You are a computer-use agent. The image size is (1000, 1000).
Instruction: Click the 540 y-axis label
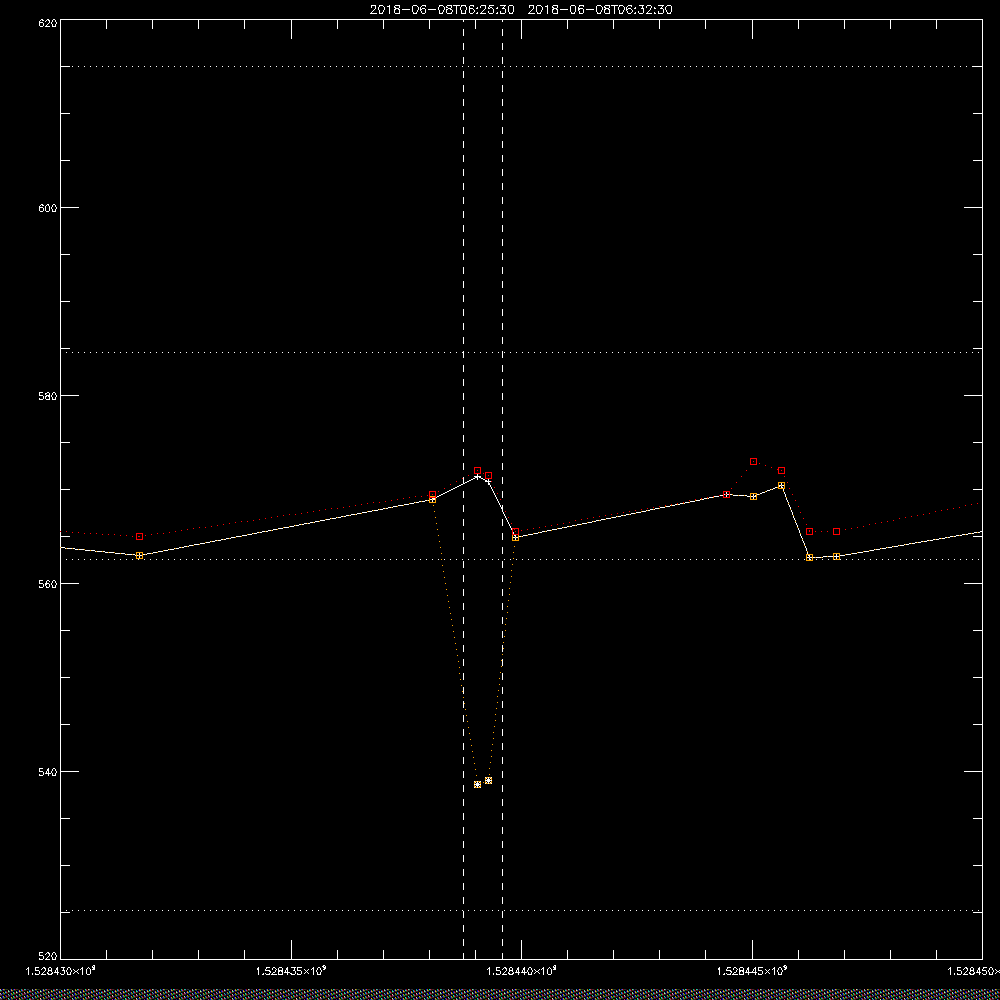49,772
